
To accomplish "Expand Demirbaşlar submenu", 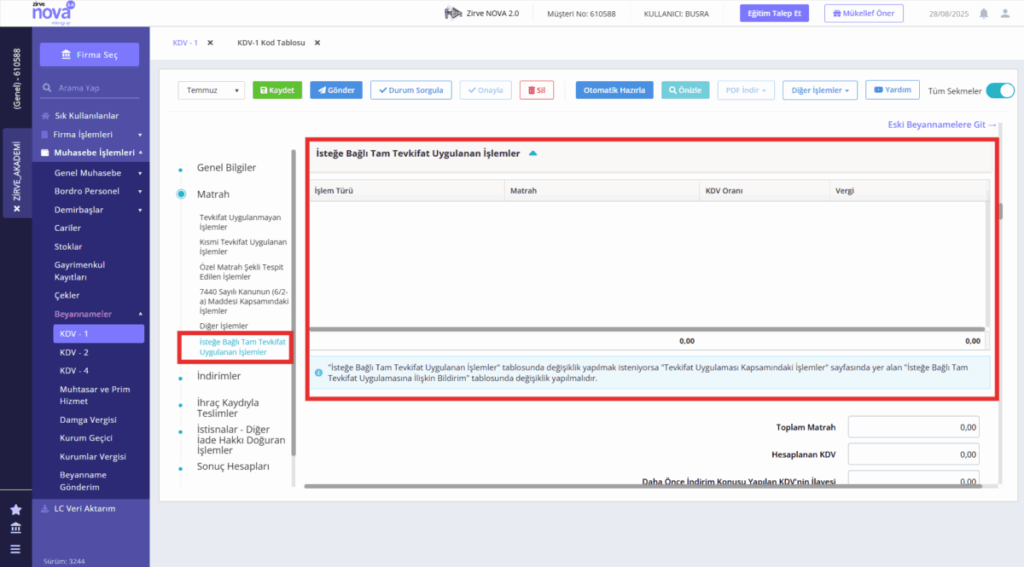I will click(97, 210).
